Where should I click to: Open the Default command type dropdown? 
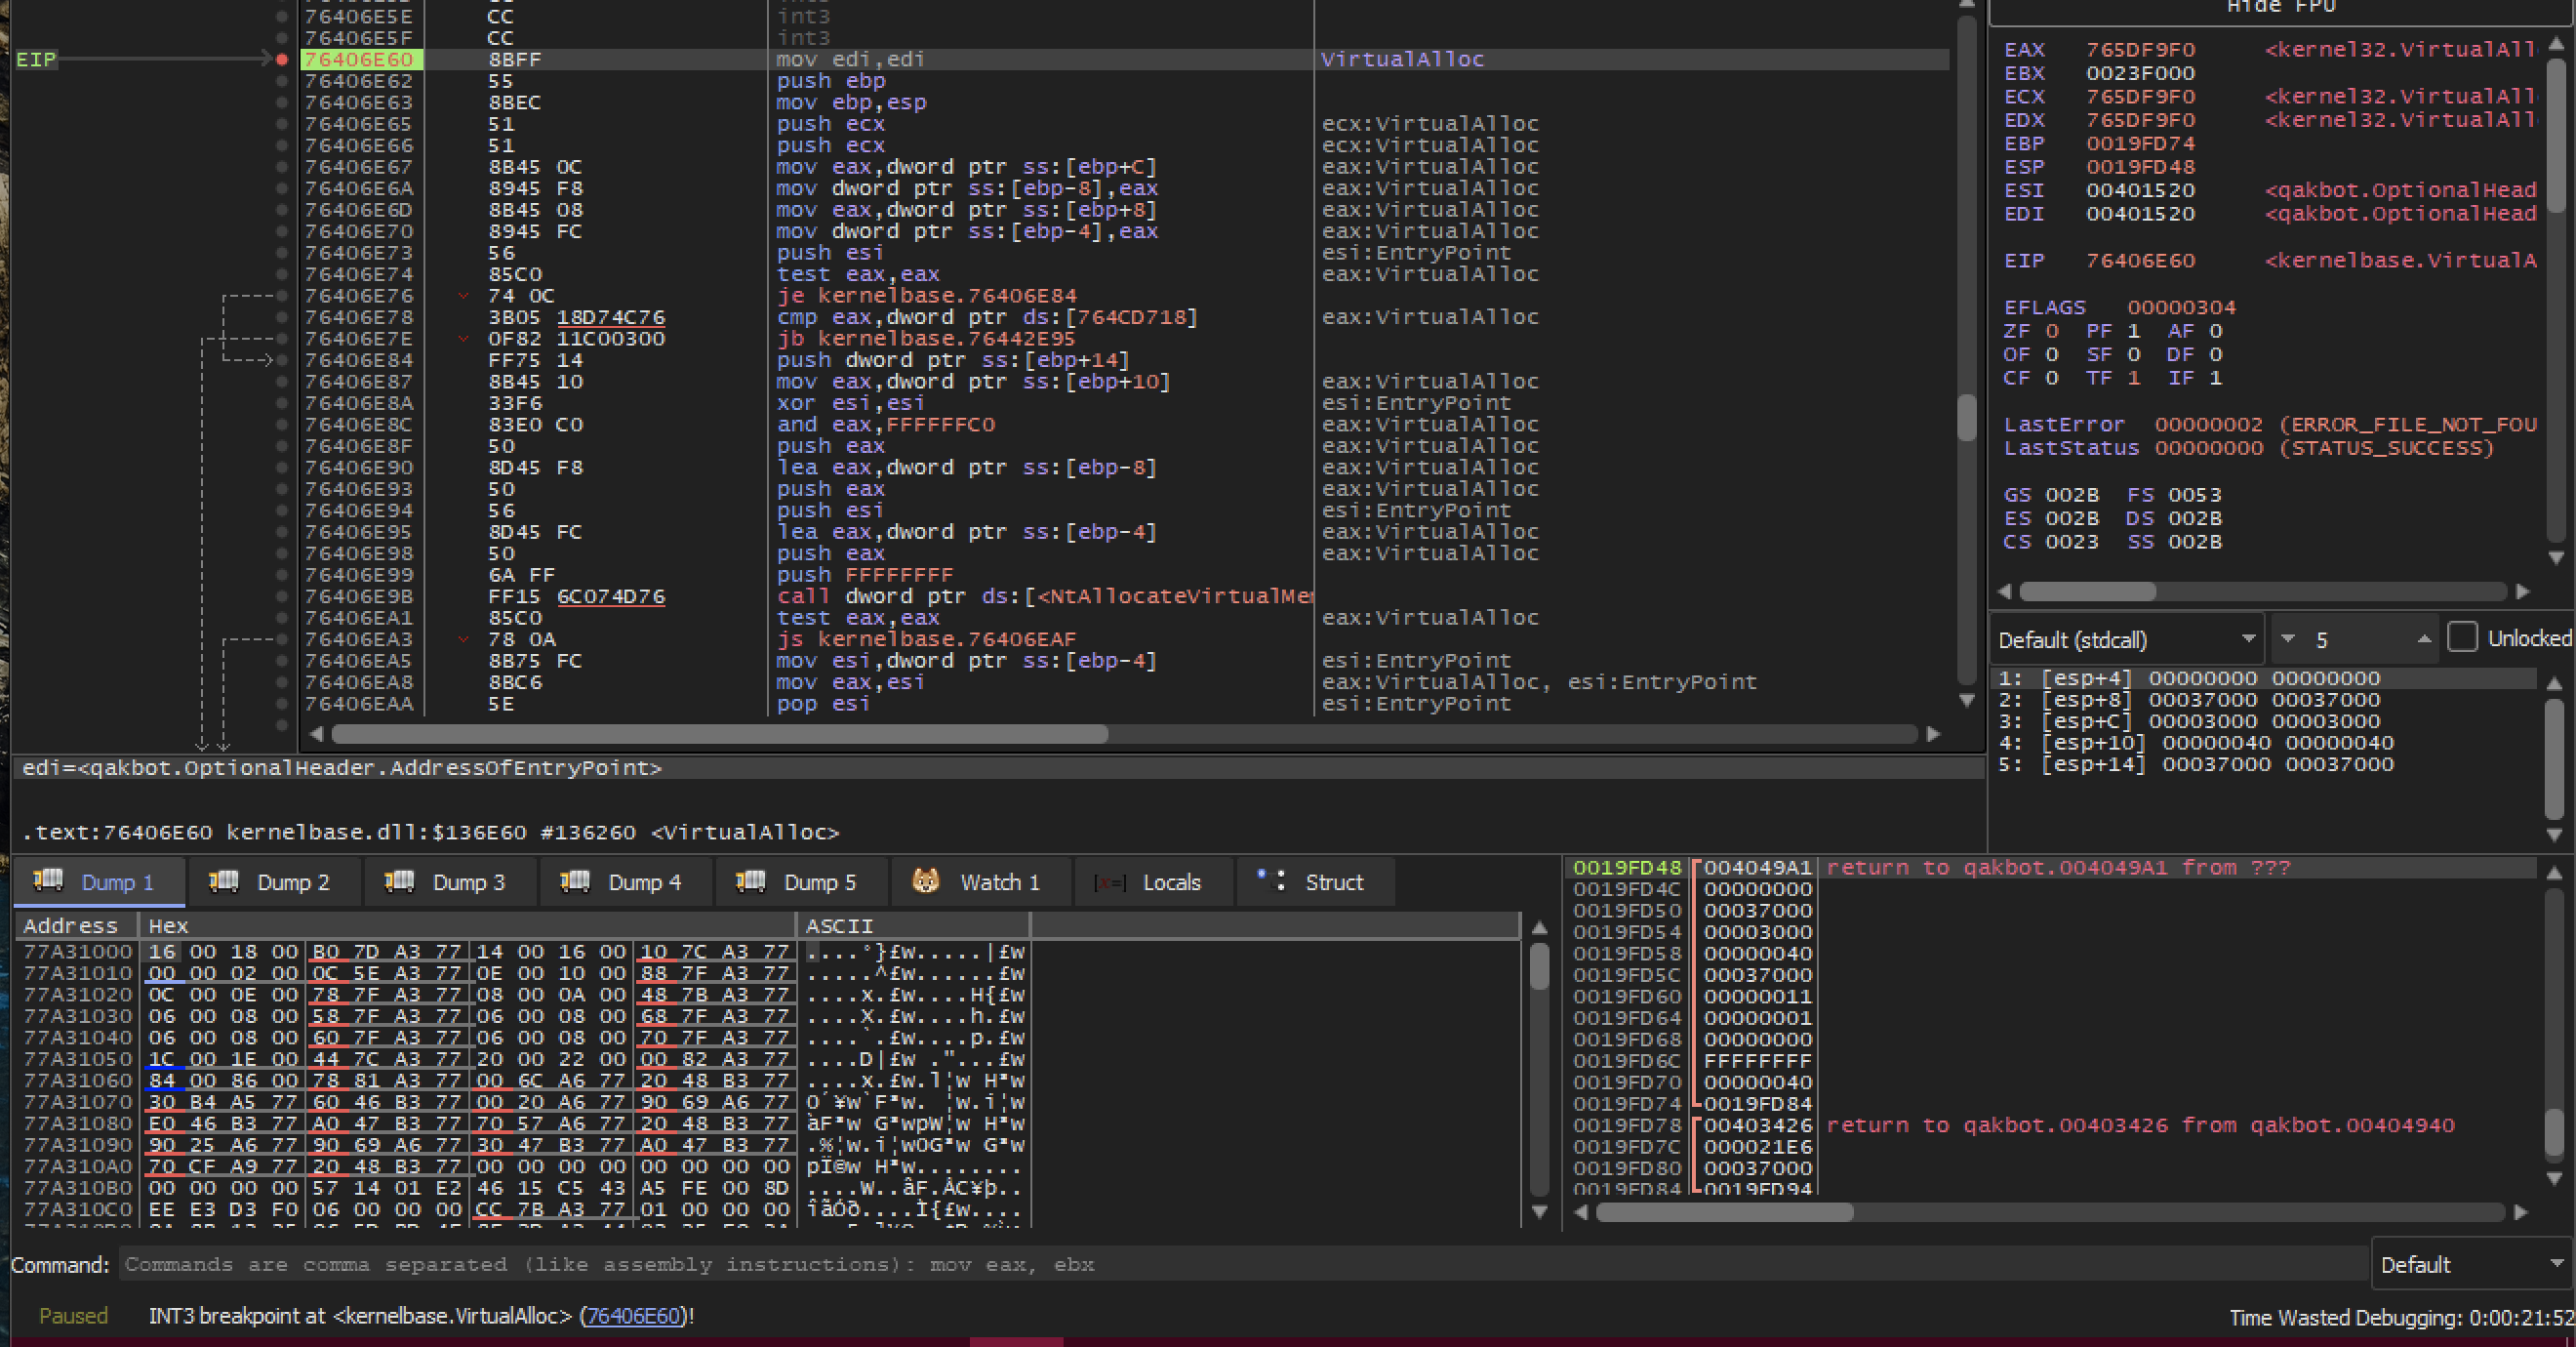(x=2471, y=1264)
